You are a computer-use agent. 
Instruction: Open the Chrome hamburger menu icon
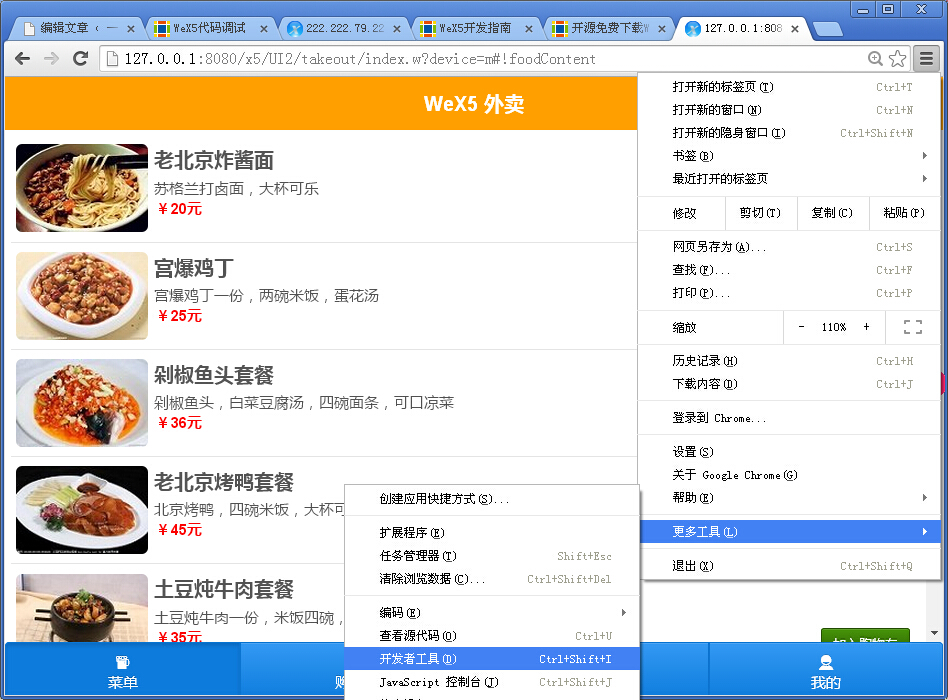point(926,59)
